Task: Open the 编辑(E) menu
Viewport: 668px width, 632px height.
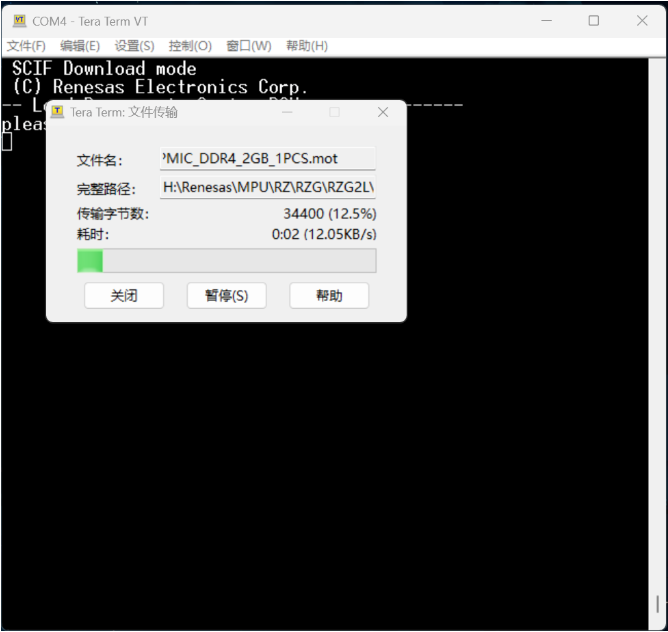Action: [x=80, y=46]
